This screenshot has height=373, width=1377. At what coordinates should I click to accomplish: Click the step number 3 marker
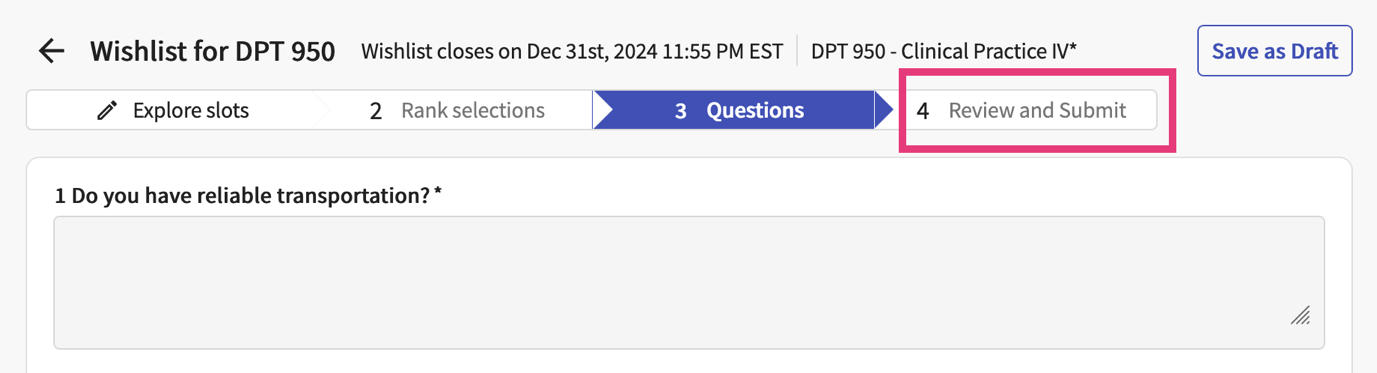click(680, 111)
